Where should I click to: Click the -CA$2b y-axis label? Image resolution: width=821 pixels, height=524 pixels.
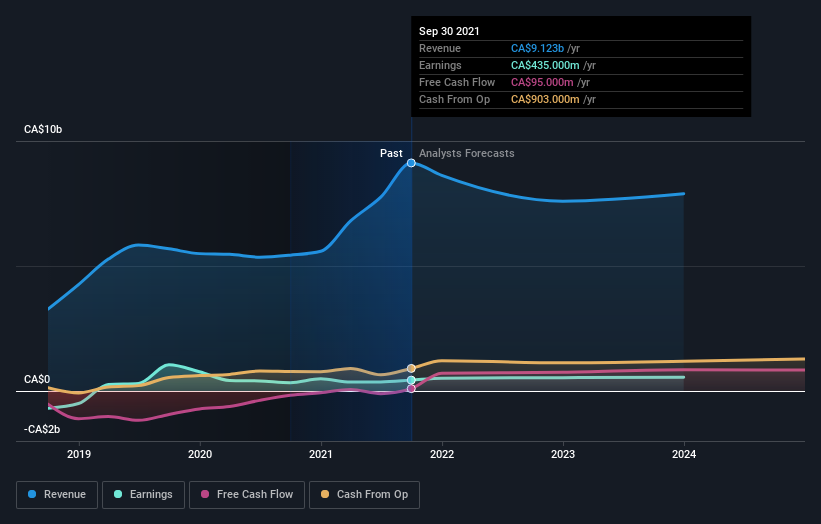(42, 429)
